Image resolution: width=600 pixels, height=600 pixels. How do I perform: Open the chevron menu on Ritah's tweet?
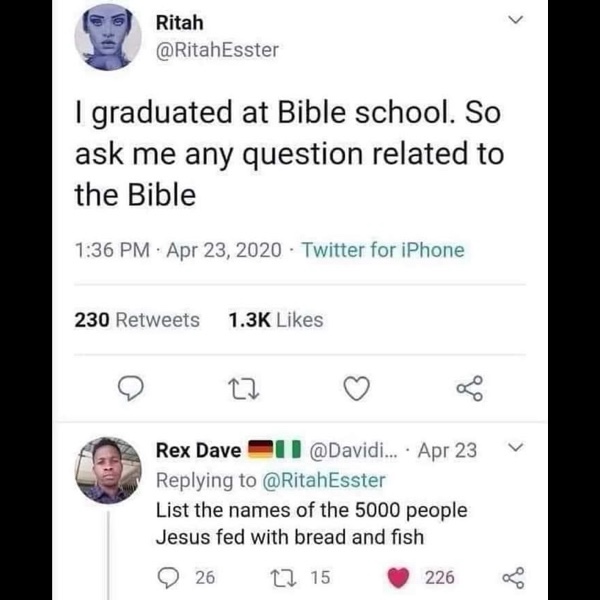tap(516, 21)
